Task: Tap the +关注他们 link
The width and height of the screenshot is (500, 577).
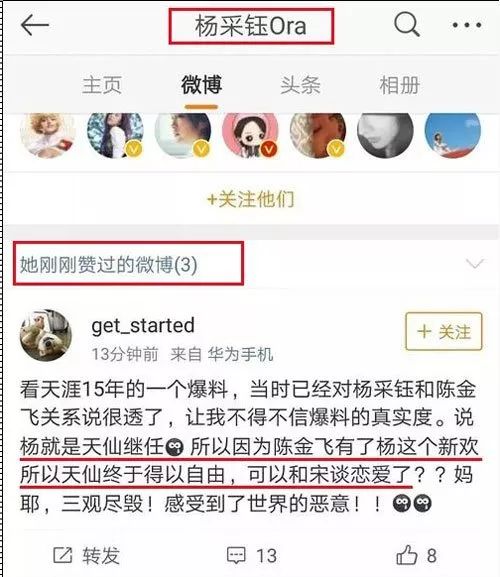Action: click(250, 199)
